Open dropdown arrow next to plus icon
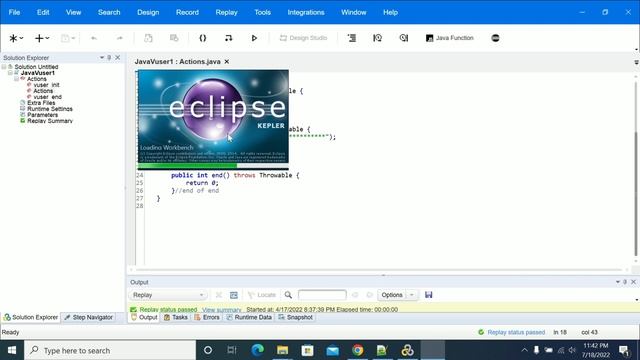Screen dimensions: 640x360 (x=47, y=38)
